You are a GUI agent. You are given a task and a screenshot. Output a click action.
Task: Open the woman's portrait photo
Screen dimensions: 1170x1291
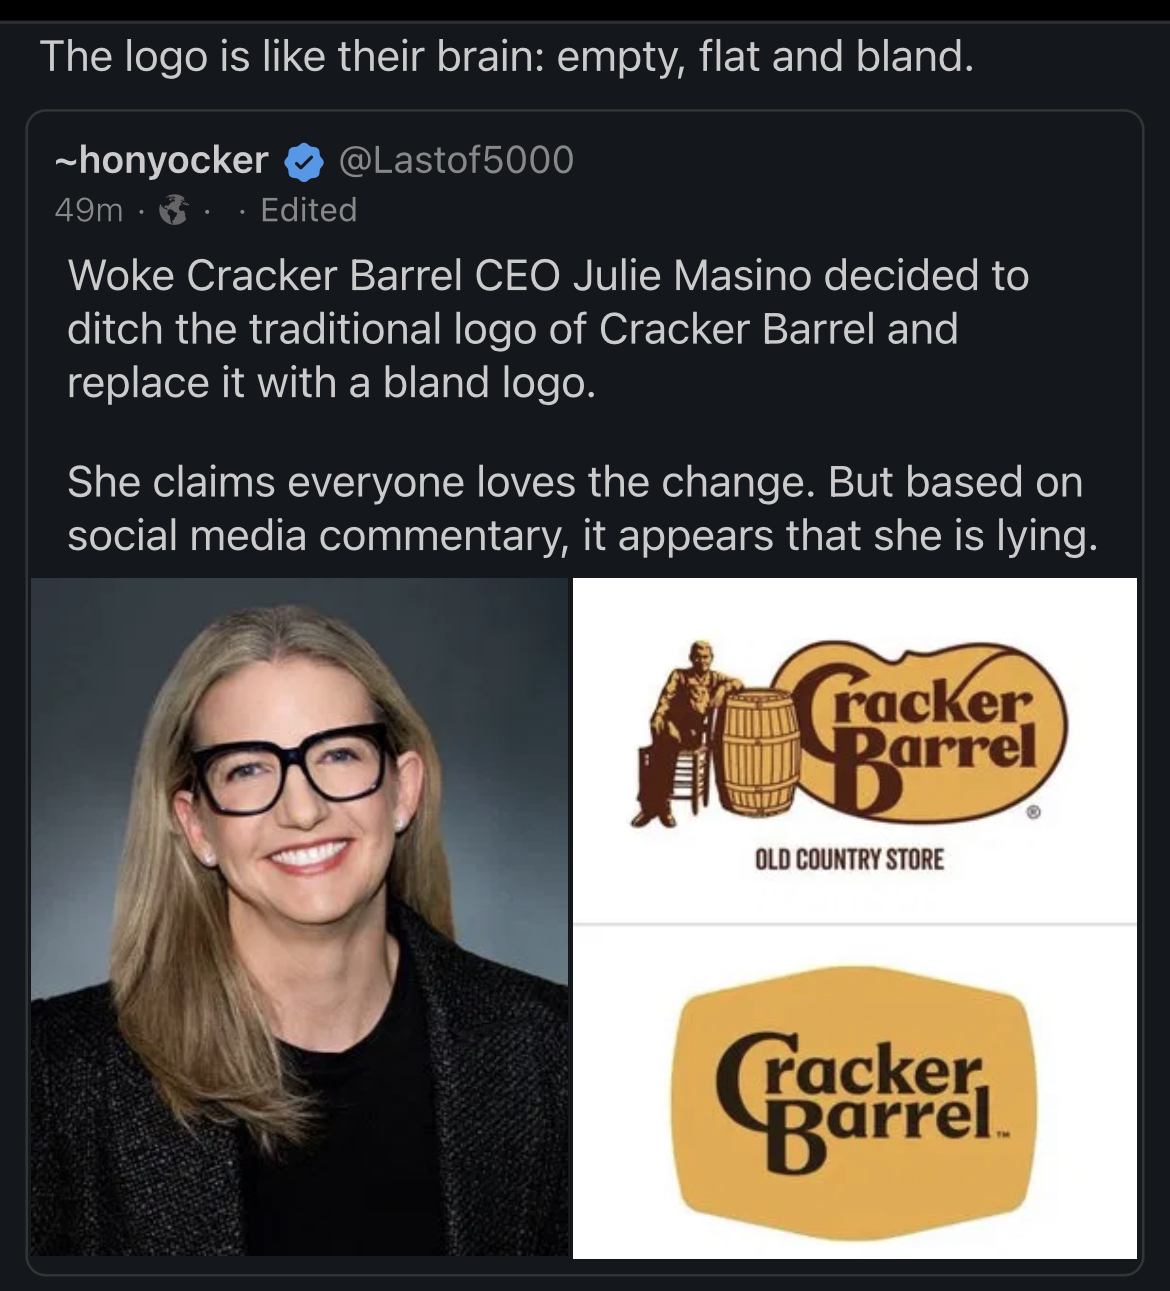click(x=300, y=916)
